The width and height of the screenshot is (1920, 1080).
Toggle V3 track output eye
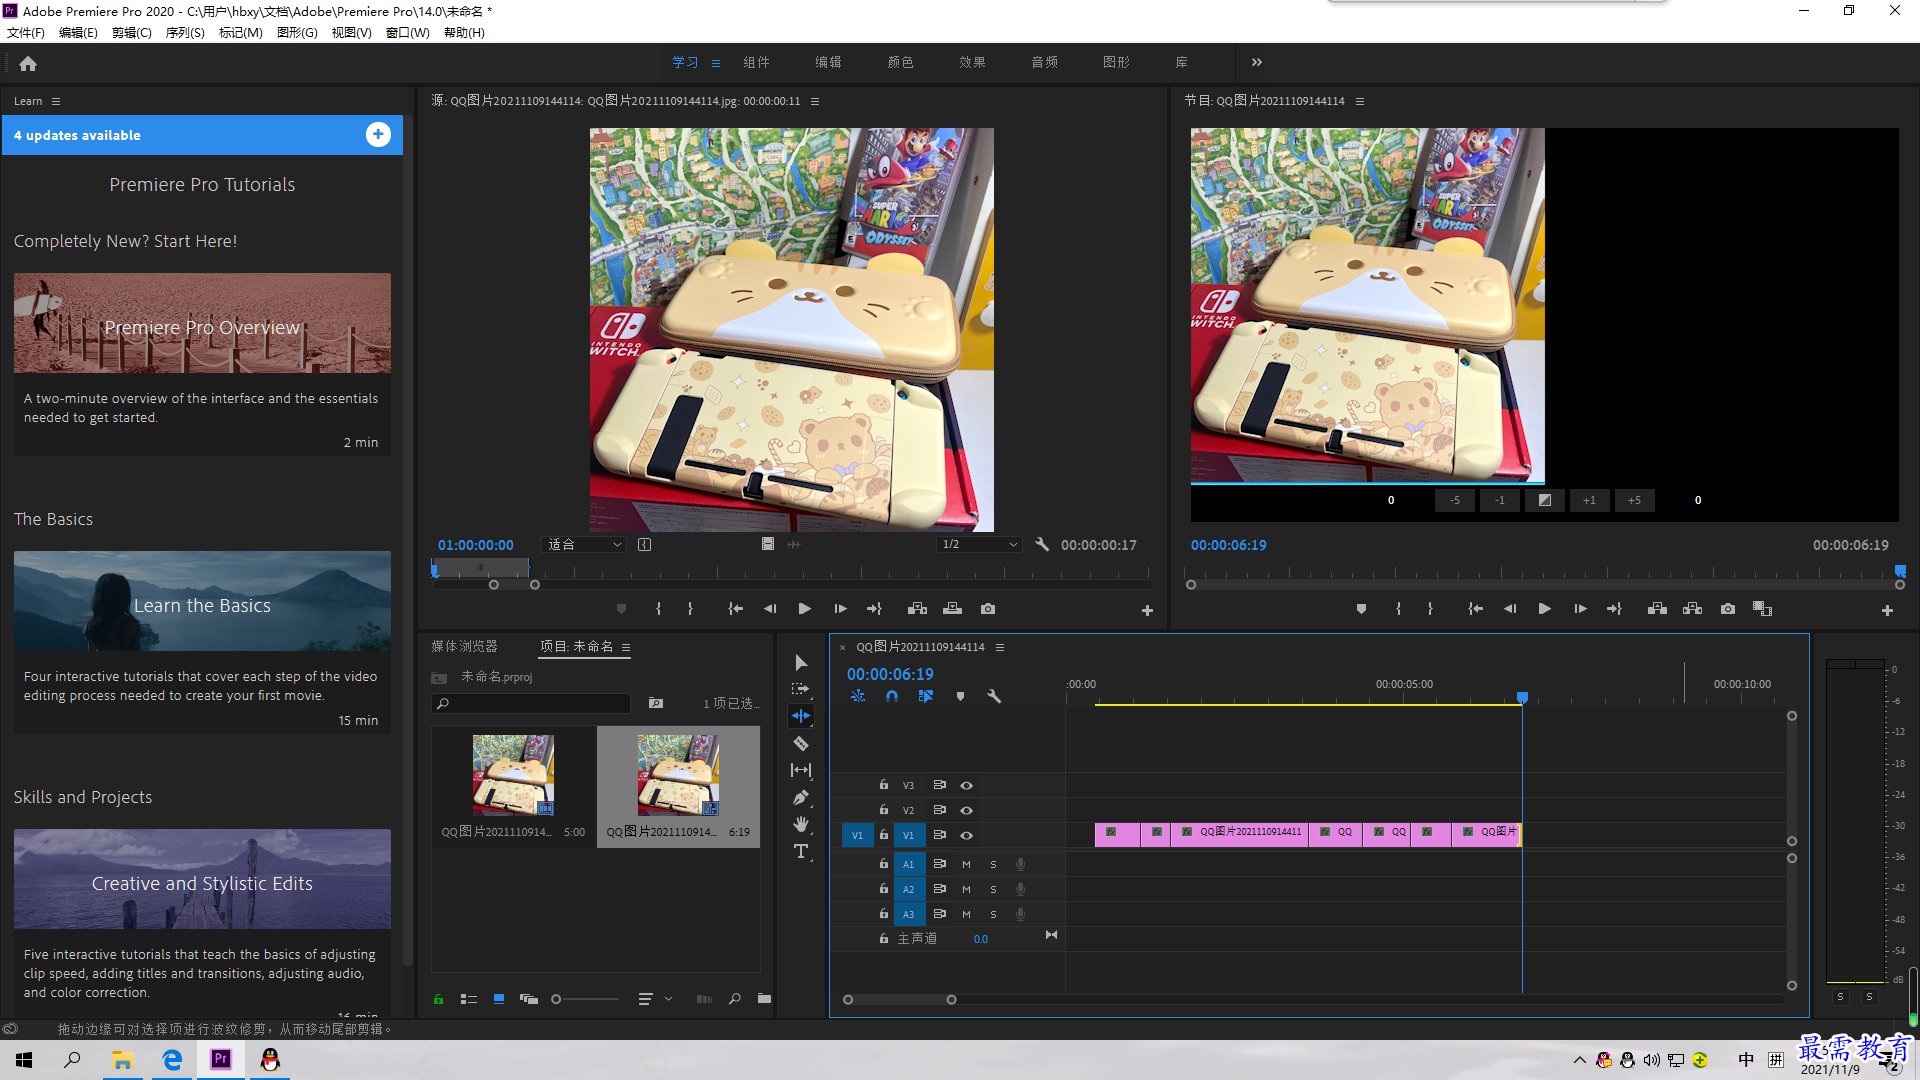(x=966, y=786)
